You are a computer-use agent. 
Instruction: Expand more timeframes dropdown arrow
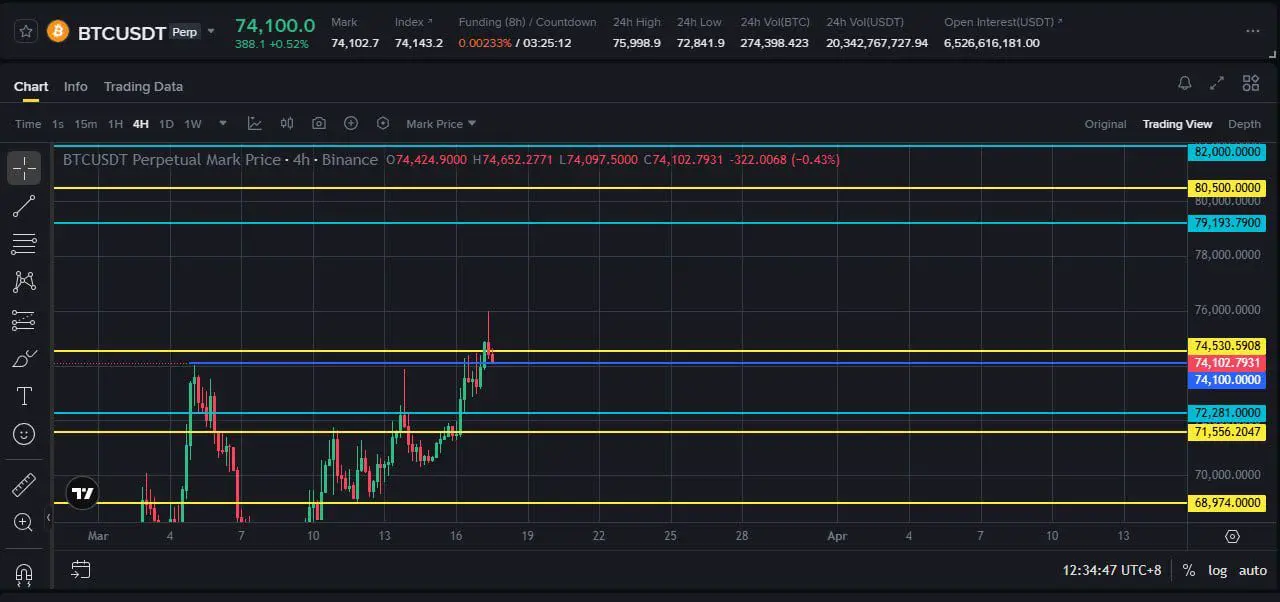[x=223, y=124]
